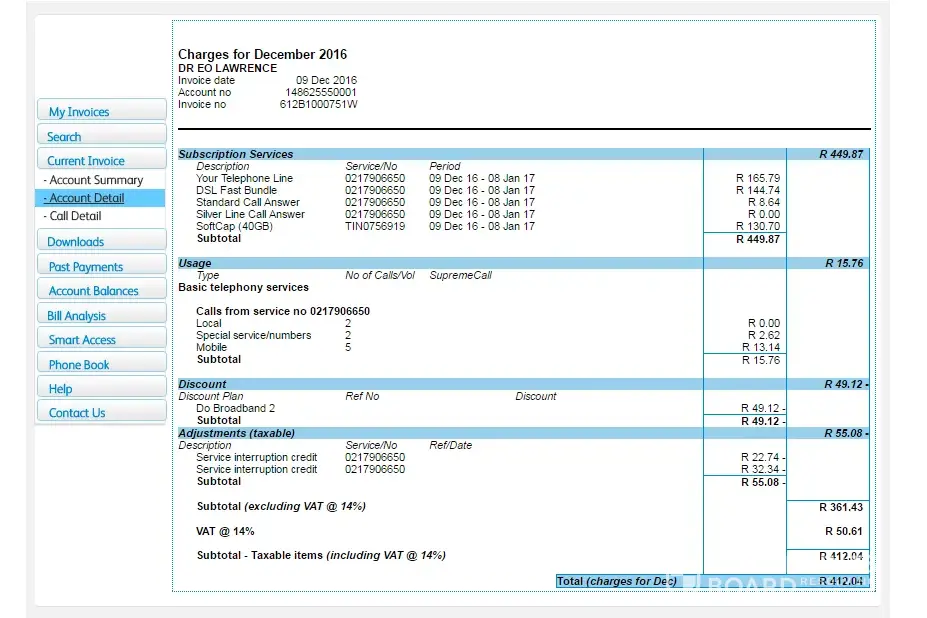Click the Help sidebar button
The height and width of the screenshot is (618, 927).
click(100, 389)
